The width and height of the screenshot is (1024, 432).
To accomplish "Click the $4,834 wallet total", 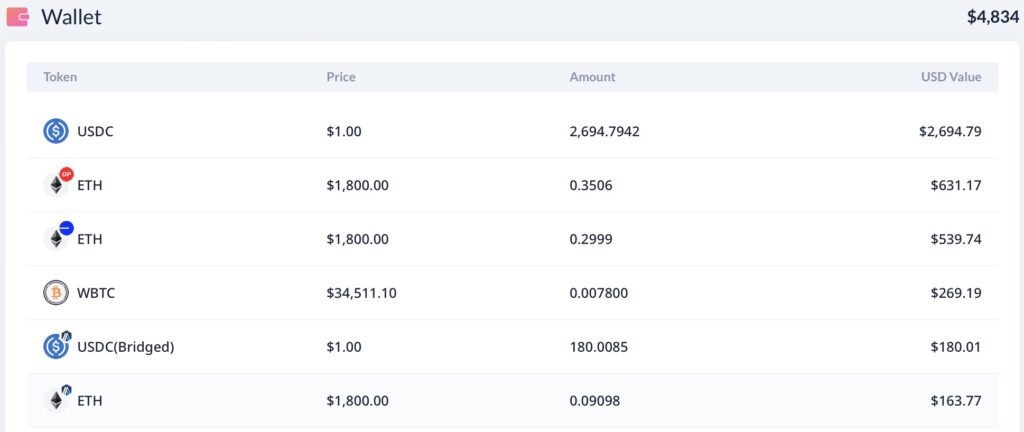I will tap(992, 17).
